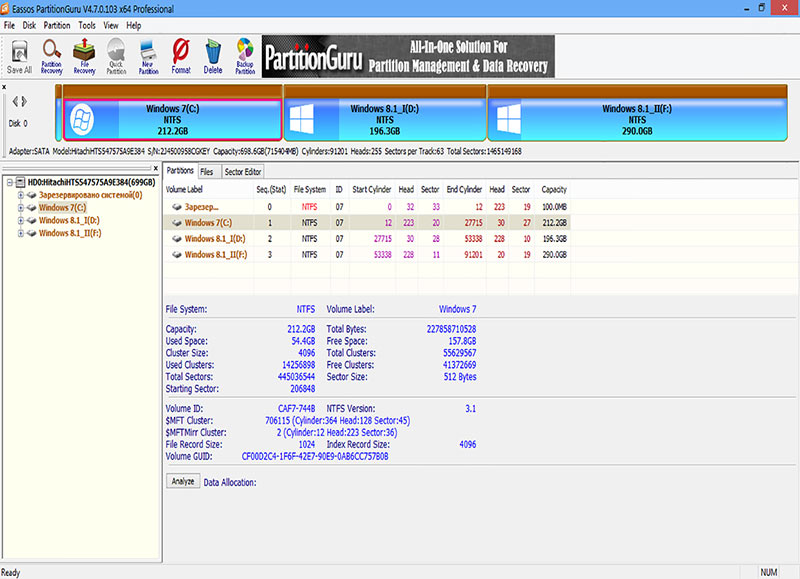Viewport: 800px width, 579px height.
Task: Click the Seq.(Stat) column header
Action: [x=271, y=189]
